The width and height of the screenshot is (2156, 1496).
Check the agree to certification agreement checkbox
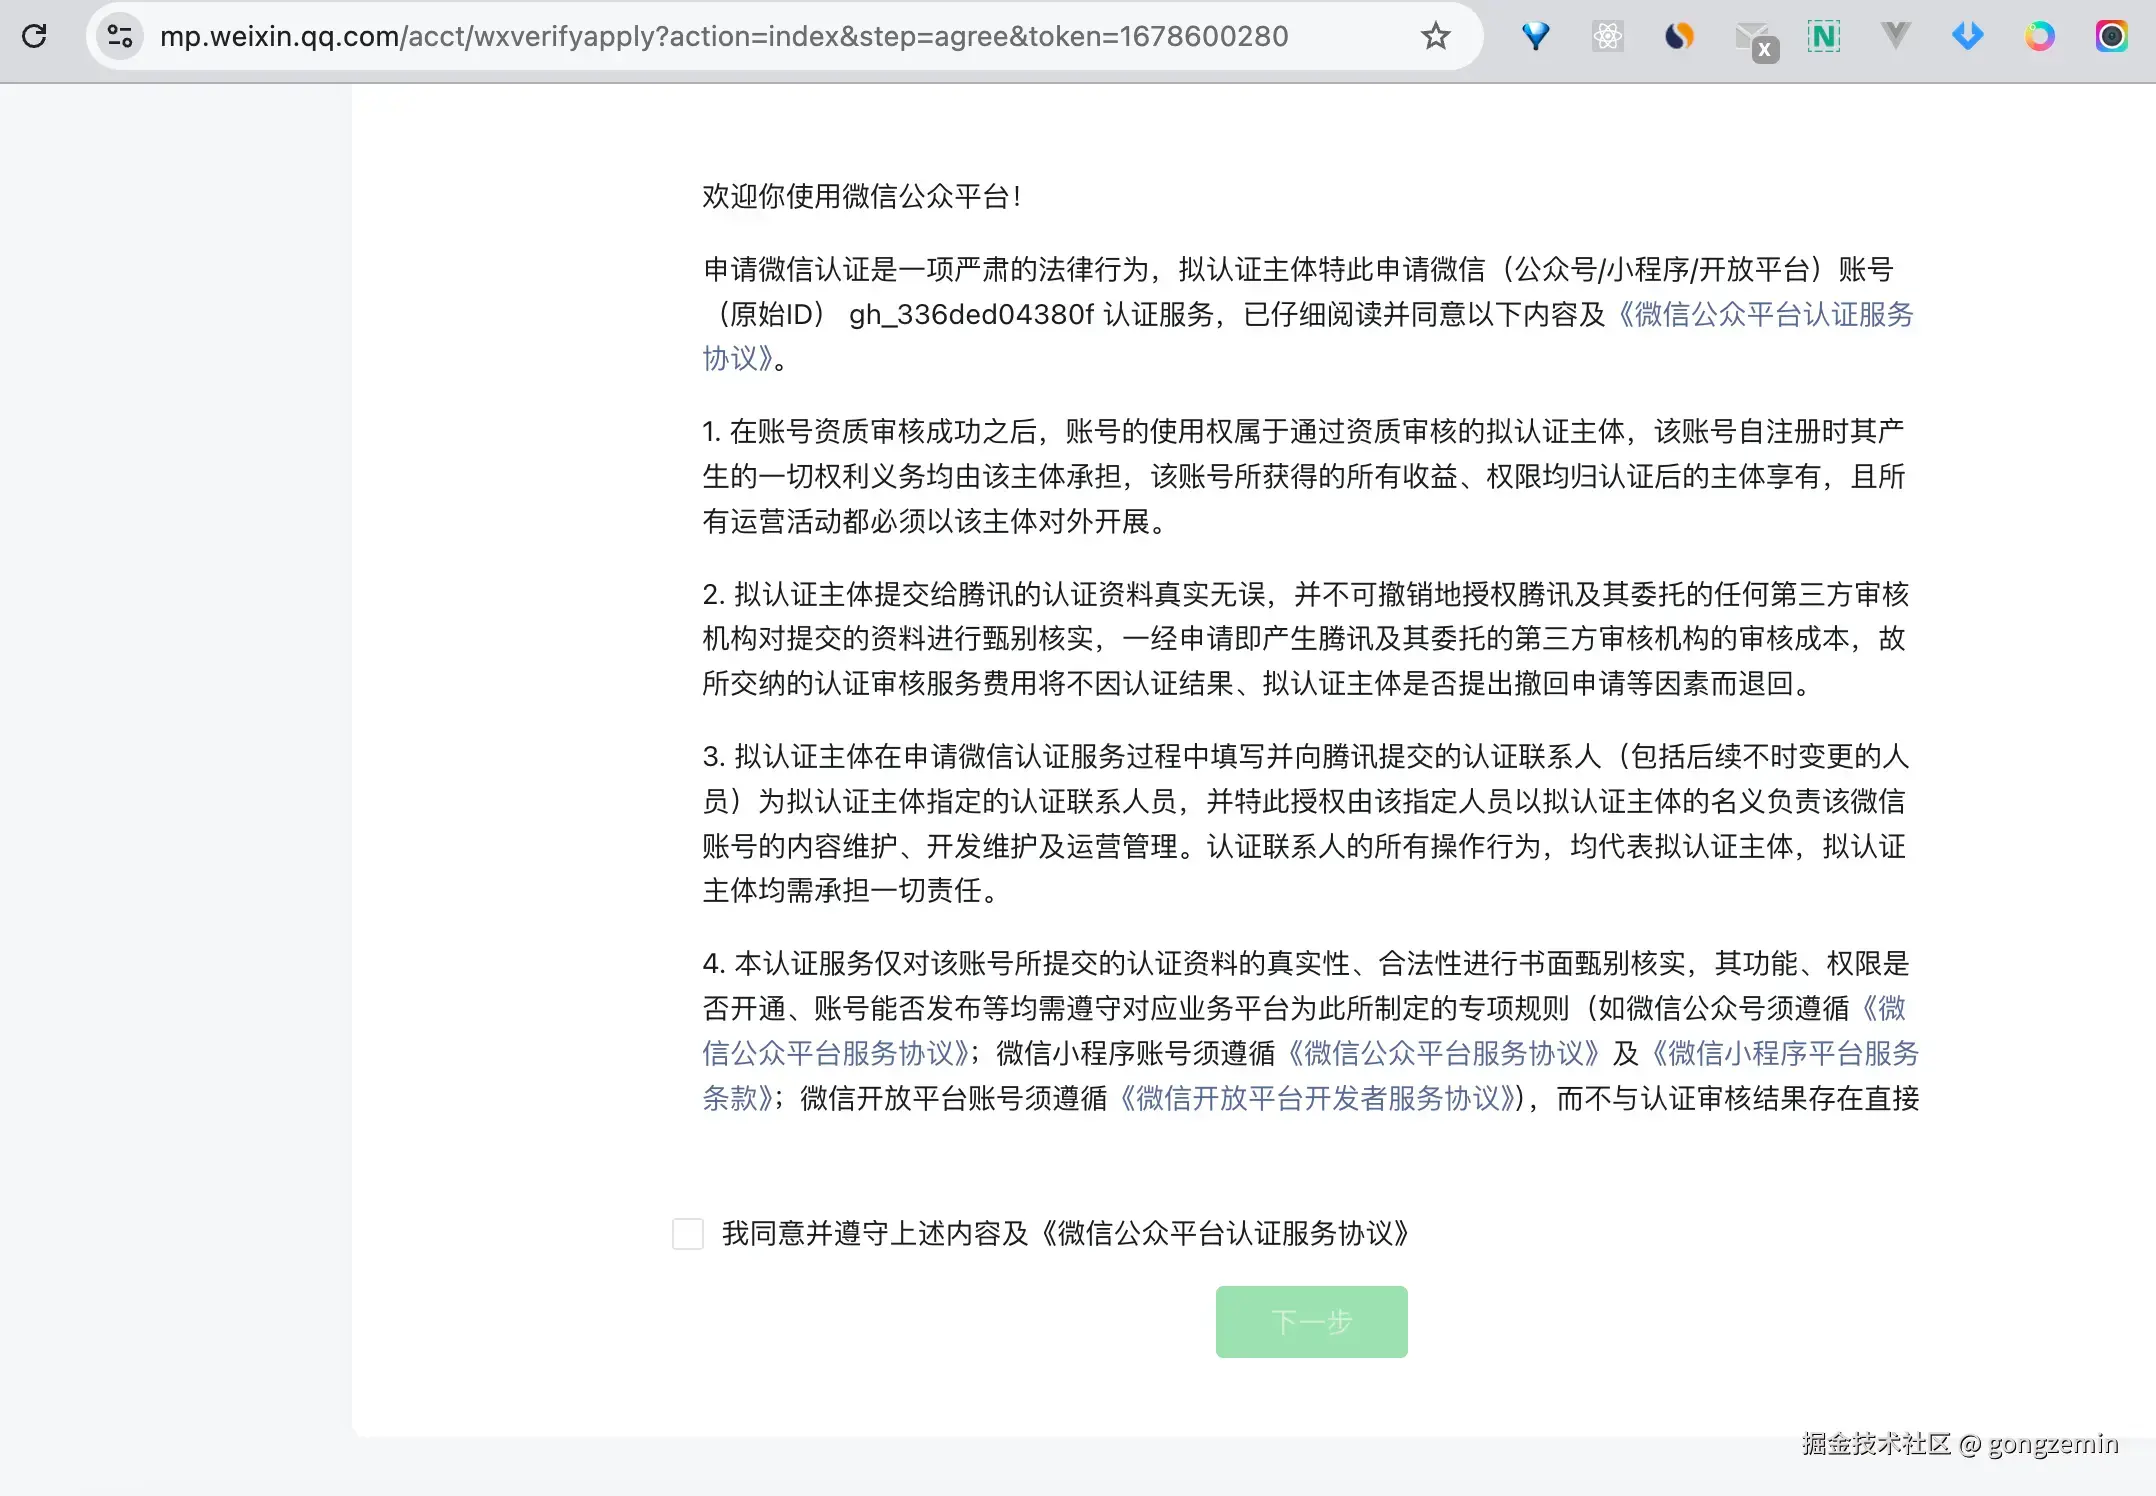tap(688, 1233)
